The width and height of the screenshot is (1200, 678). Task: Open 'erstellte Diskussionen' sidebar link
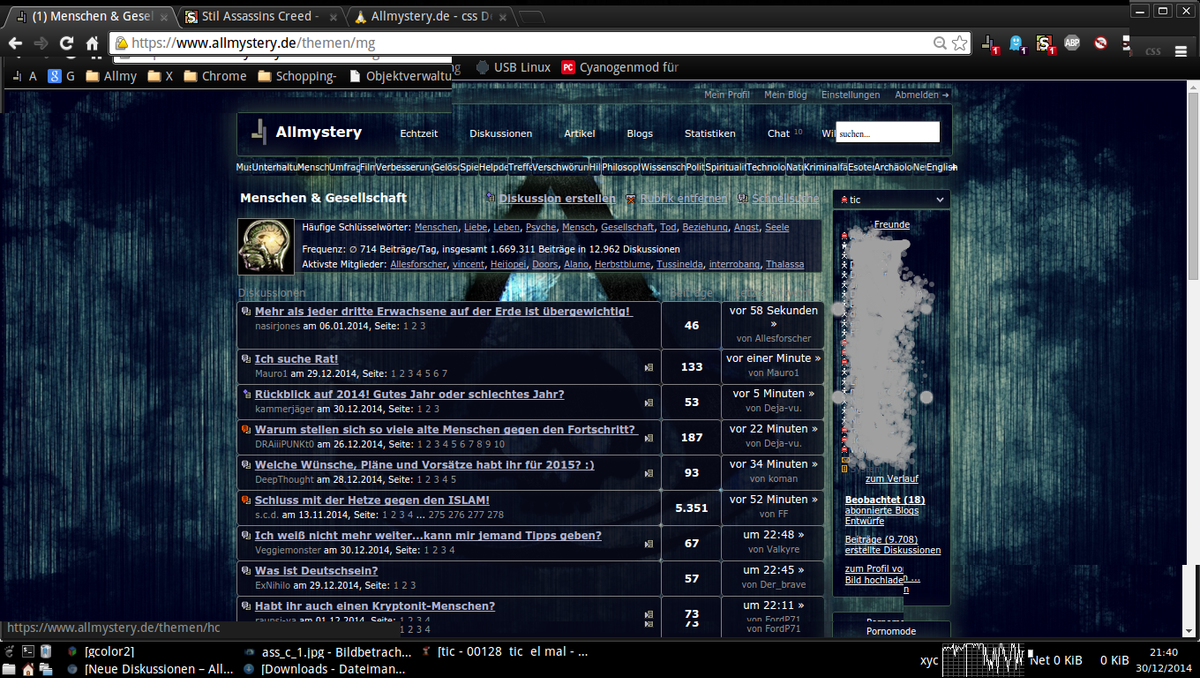pyautogui.click(x=893, y=550)
